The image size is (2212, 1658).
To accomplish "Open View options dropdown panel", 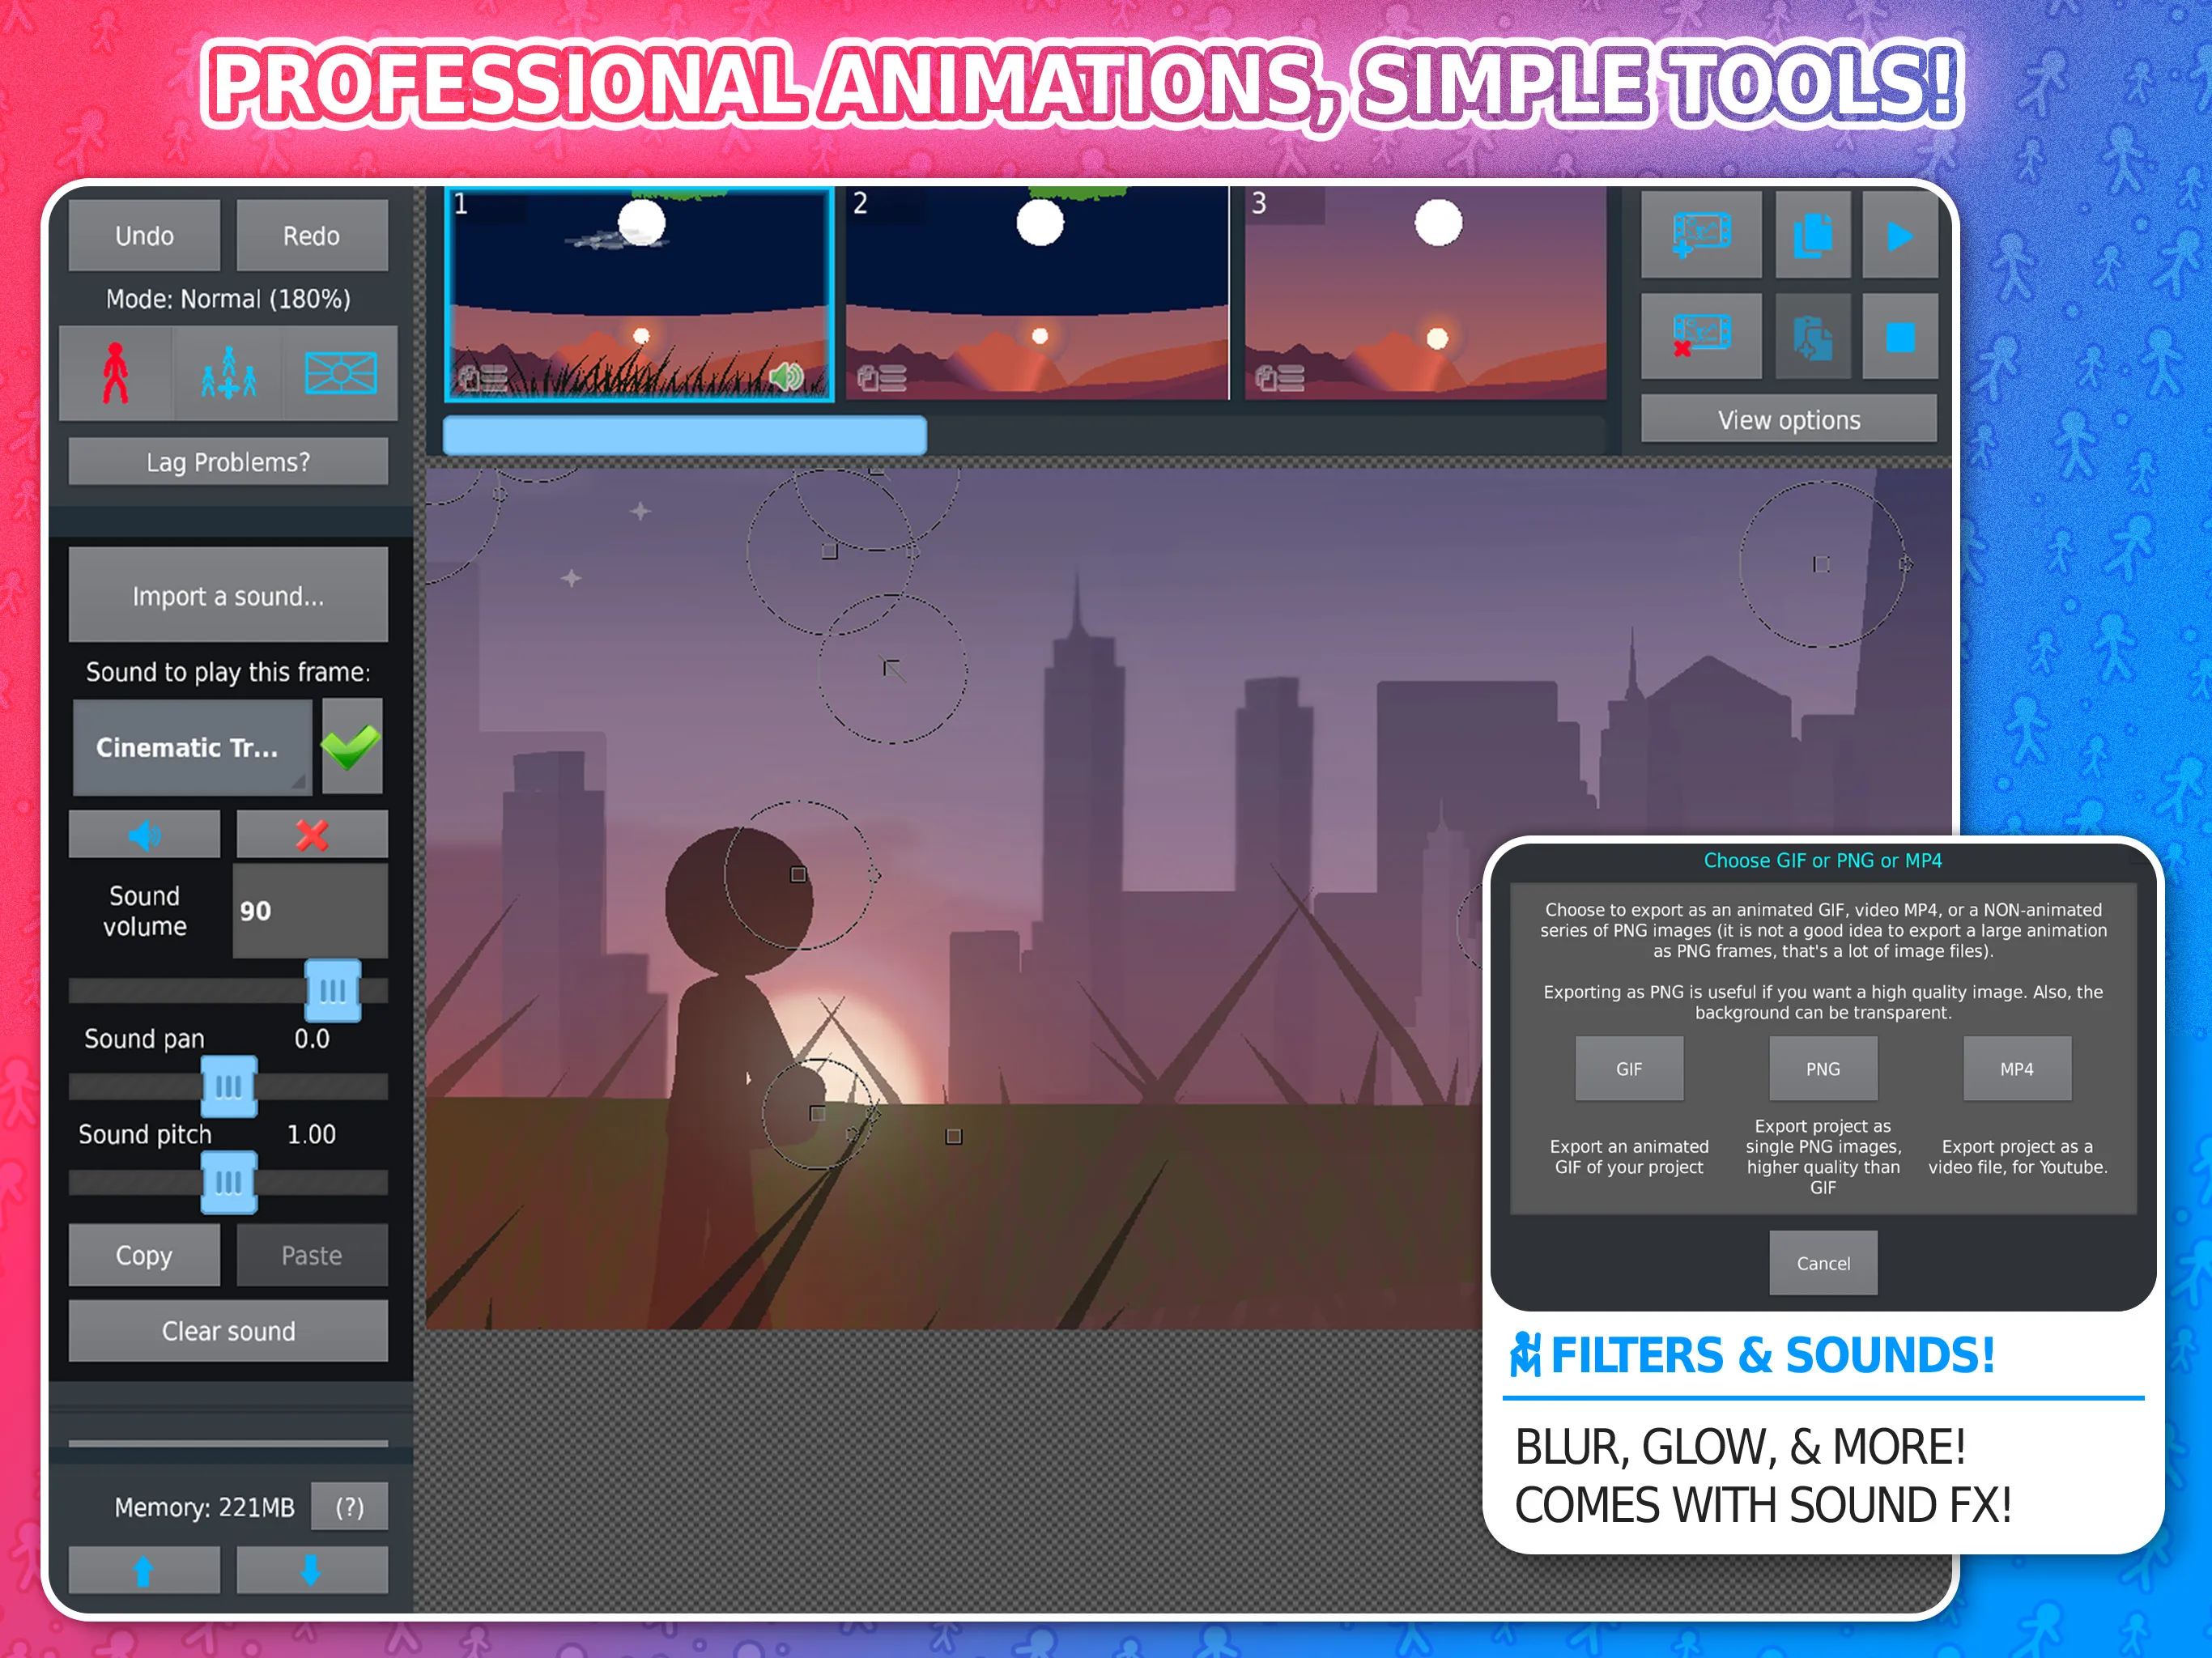I will pos(1784,418).
